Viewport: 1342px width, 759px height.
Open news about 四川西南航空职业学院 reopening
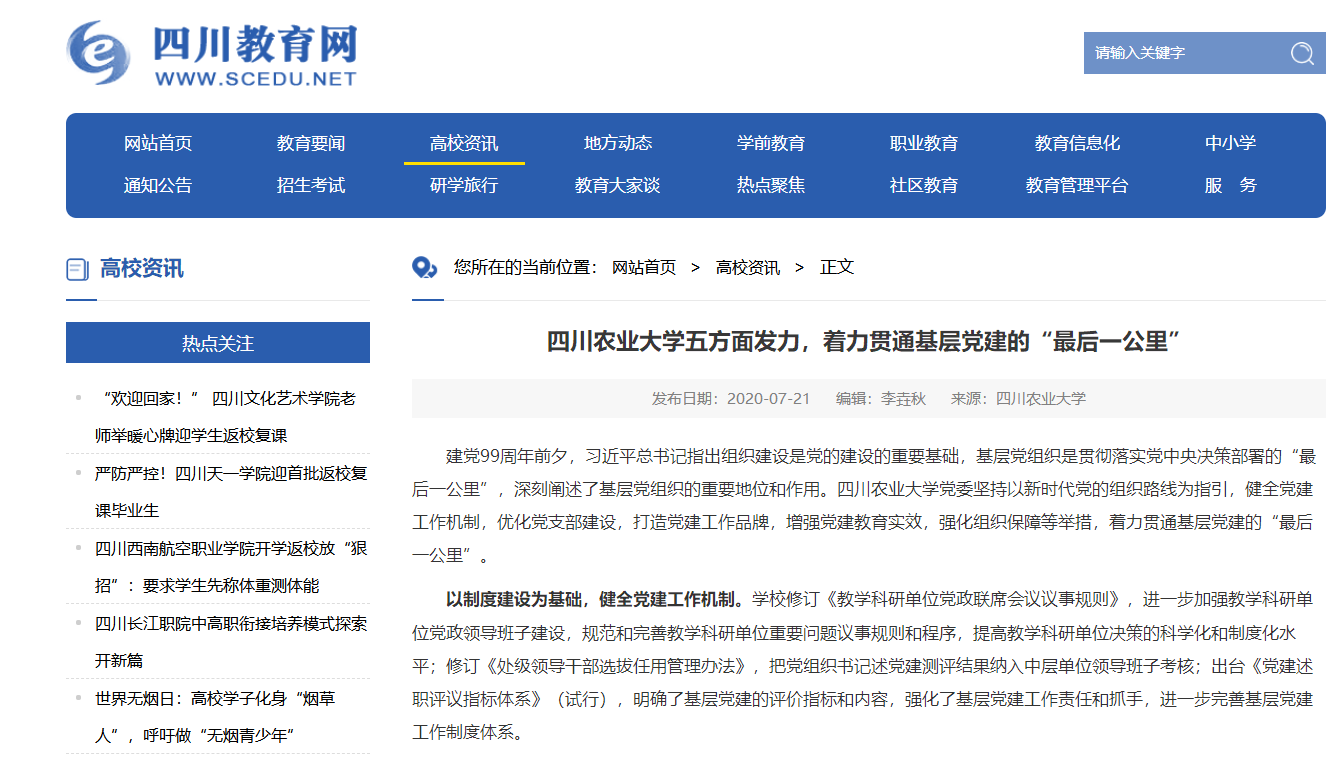pos(231,567)
